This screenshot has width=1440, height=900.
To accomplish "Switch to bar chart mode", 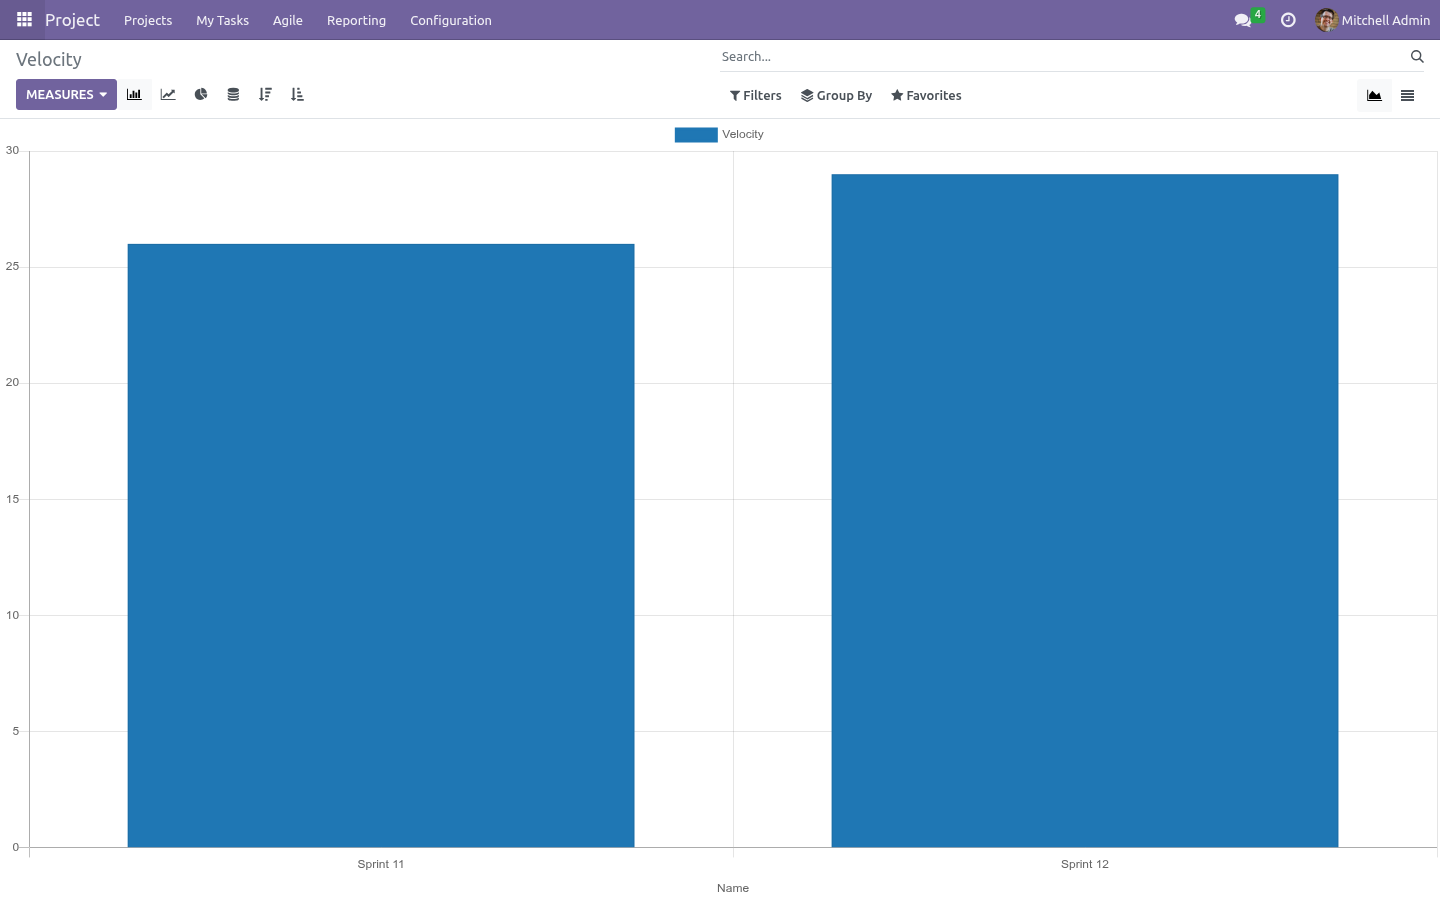I will coord(134,95).
